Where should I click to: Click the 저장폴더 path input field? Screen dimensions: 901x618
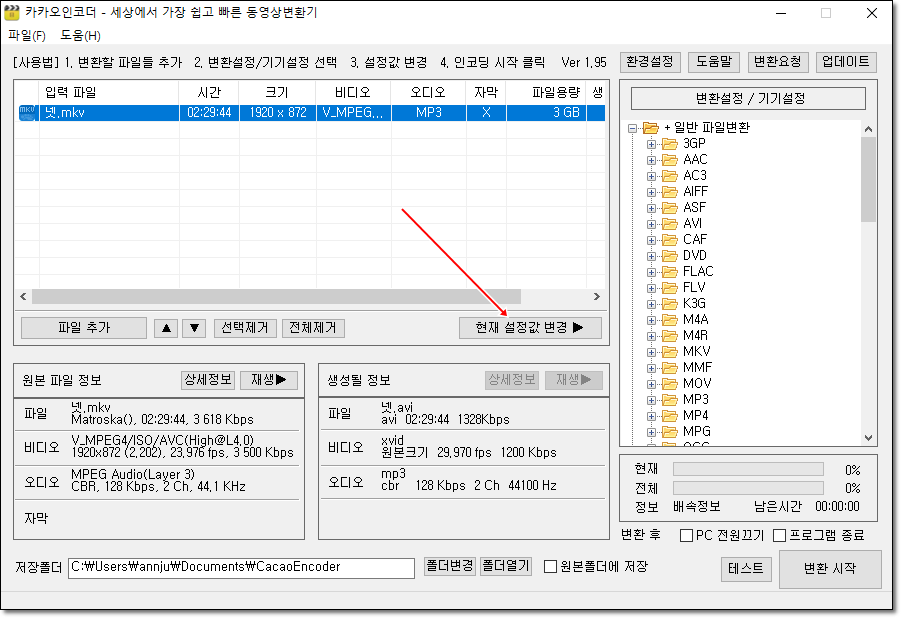point(241,568)
